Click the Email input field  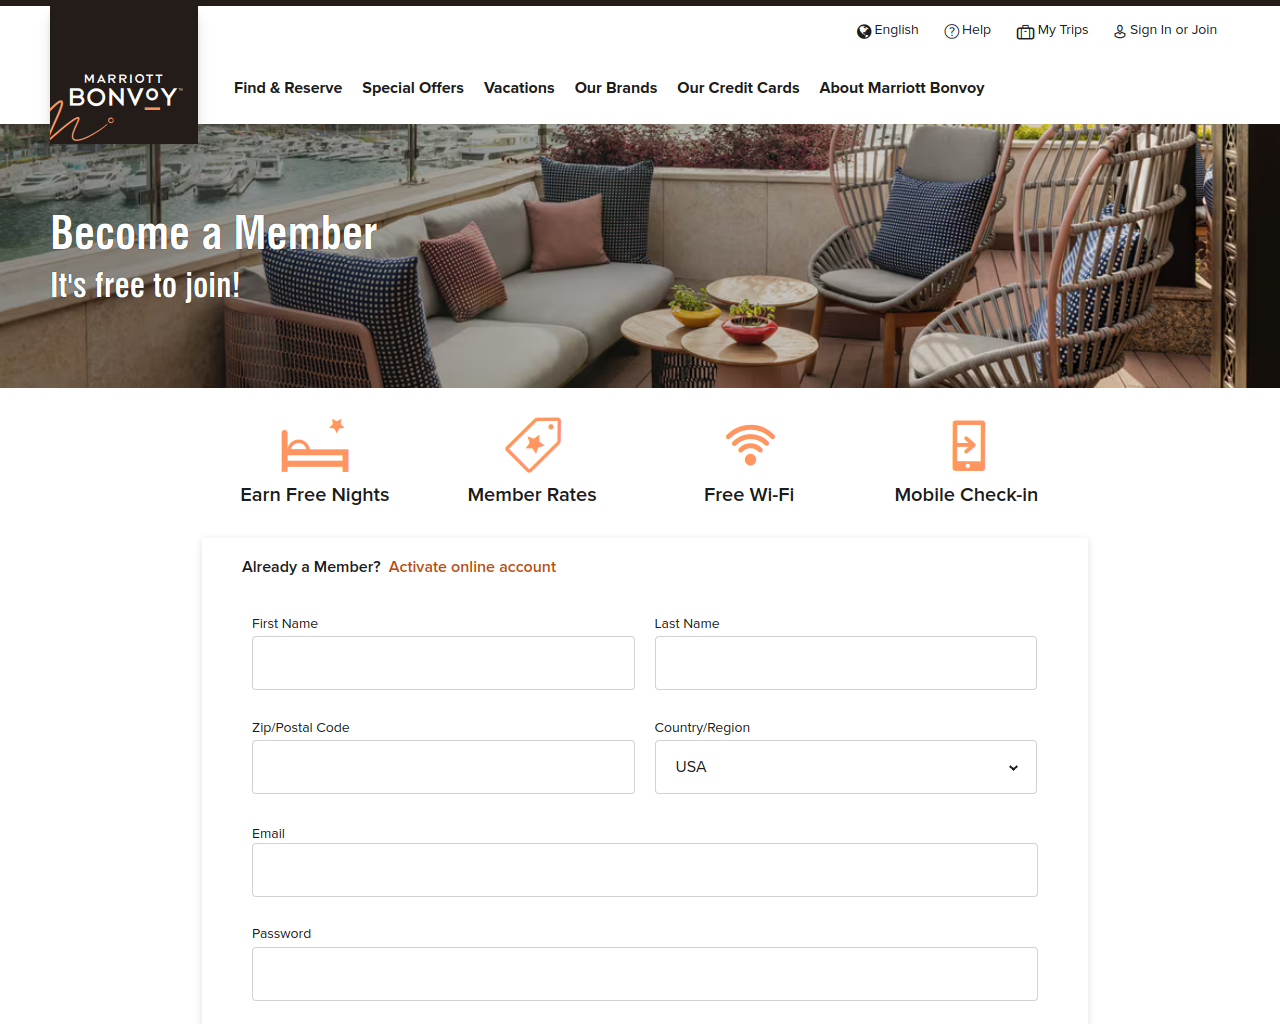tap(645, 870)
